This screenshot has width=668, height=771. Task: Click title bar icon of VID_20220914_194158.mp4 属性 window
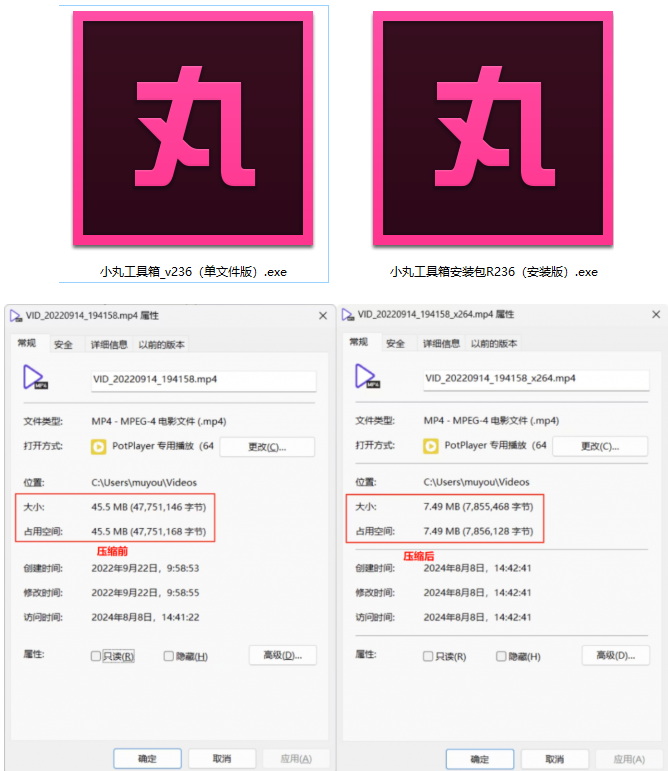point(16,316)
